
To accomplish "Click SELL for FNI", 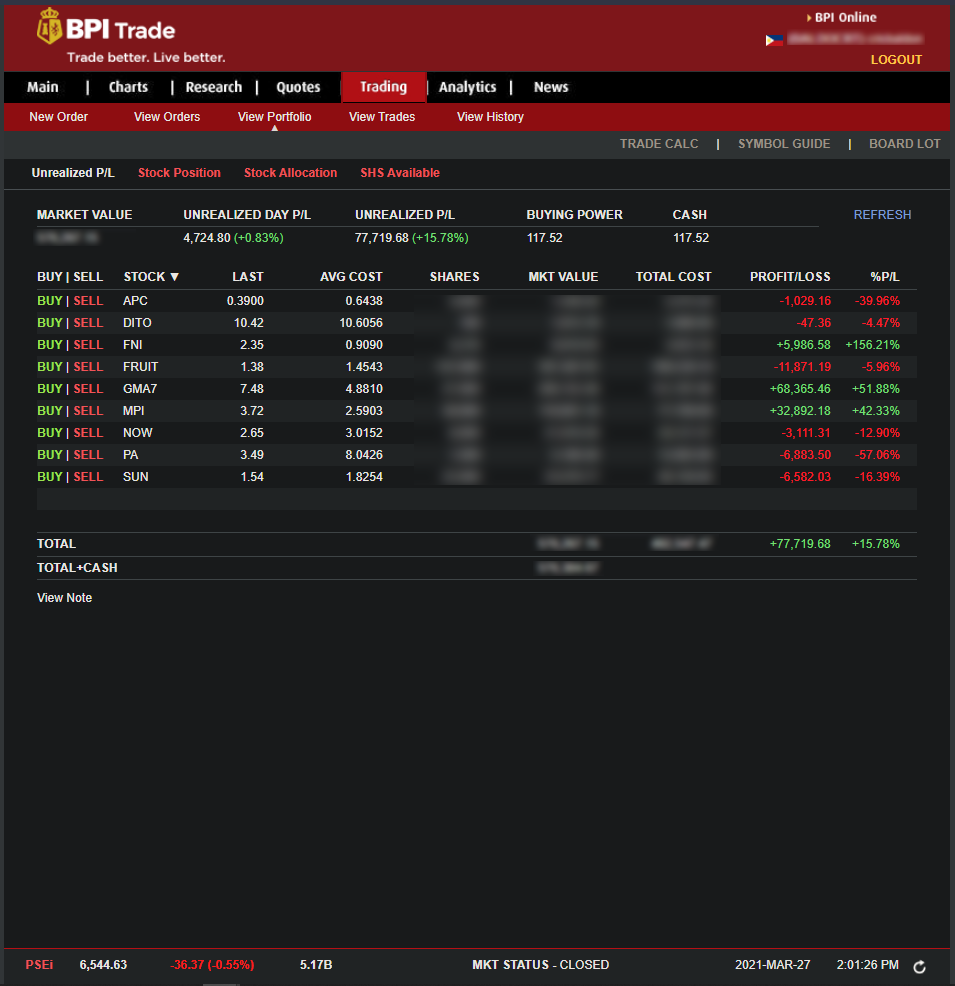I will (x=88, y=345).
